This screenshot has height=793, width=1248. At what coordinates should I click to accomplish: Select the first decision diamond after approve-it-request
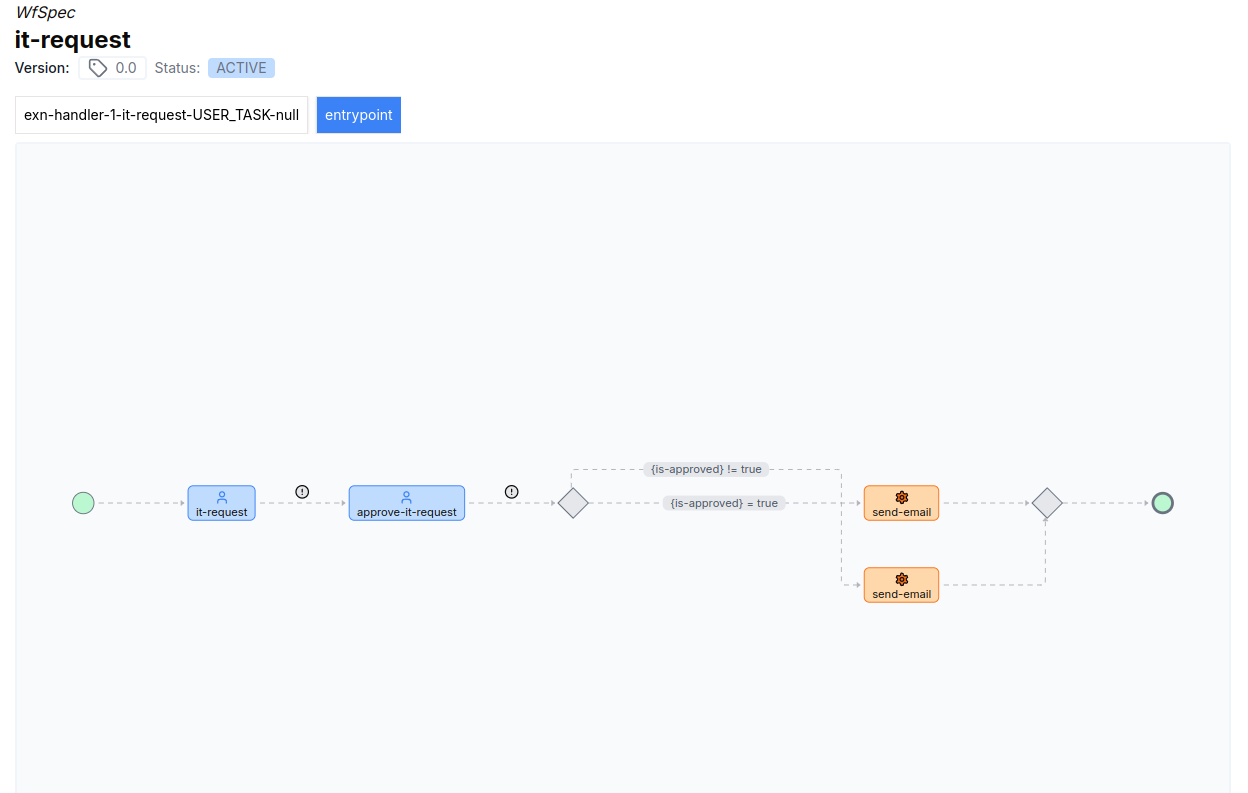pyautogui.click(x=573, y=503)
